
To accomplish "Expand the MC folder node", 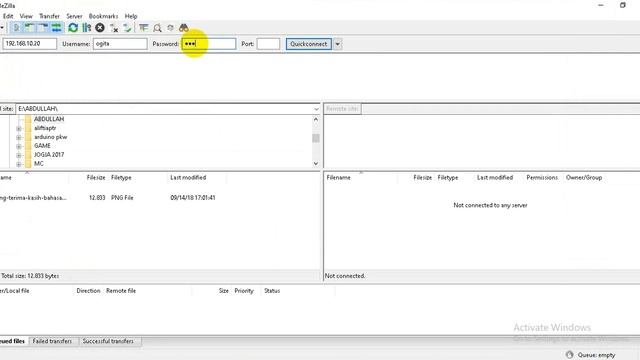I will tap(18, 164).
